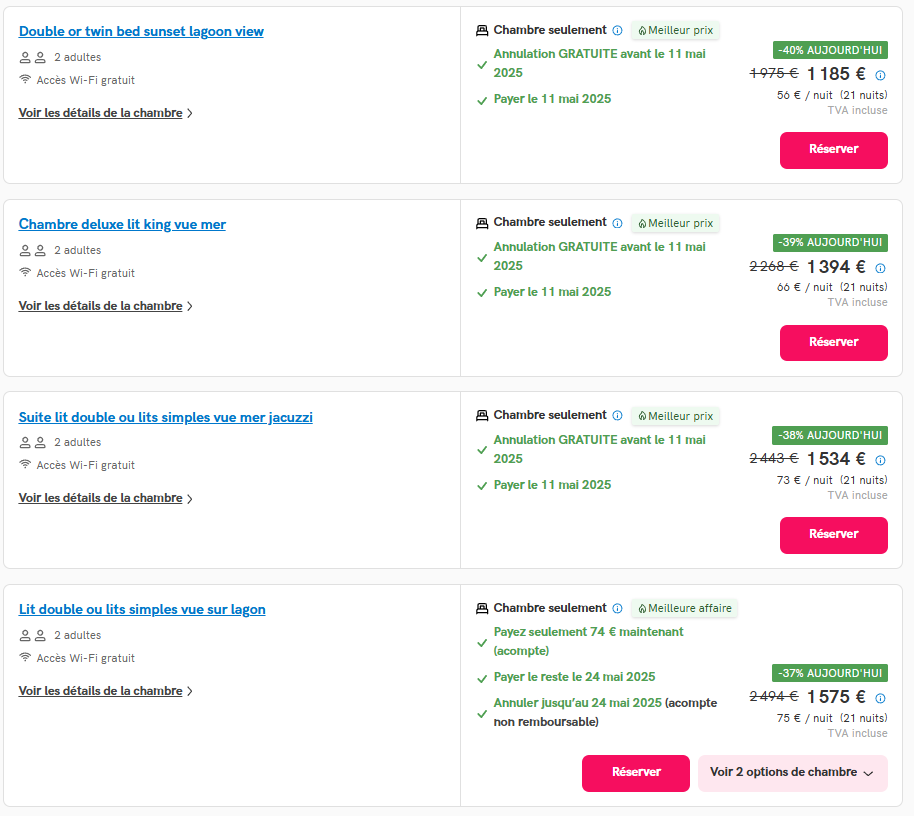
Task: Click Chambre seulement info icon for jacuzzi suite
Action: coord(617,415)
